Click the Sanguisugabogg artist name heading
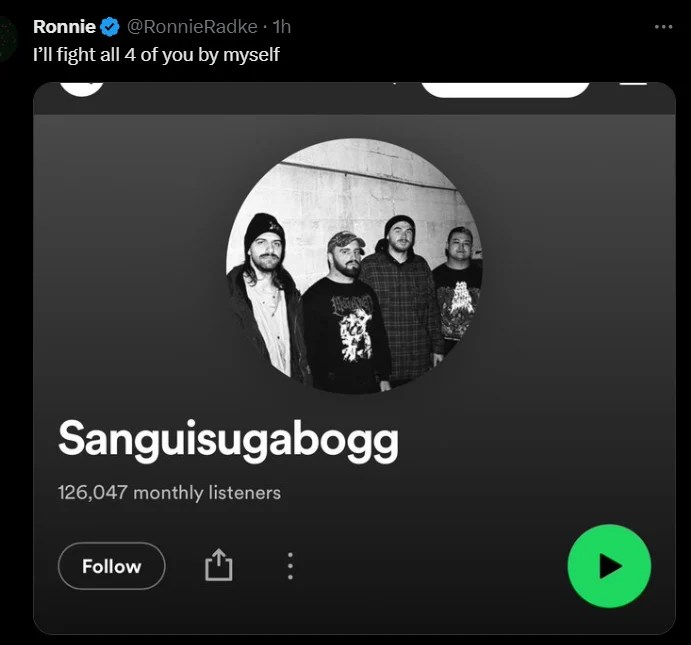 tap(228, 440)
